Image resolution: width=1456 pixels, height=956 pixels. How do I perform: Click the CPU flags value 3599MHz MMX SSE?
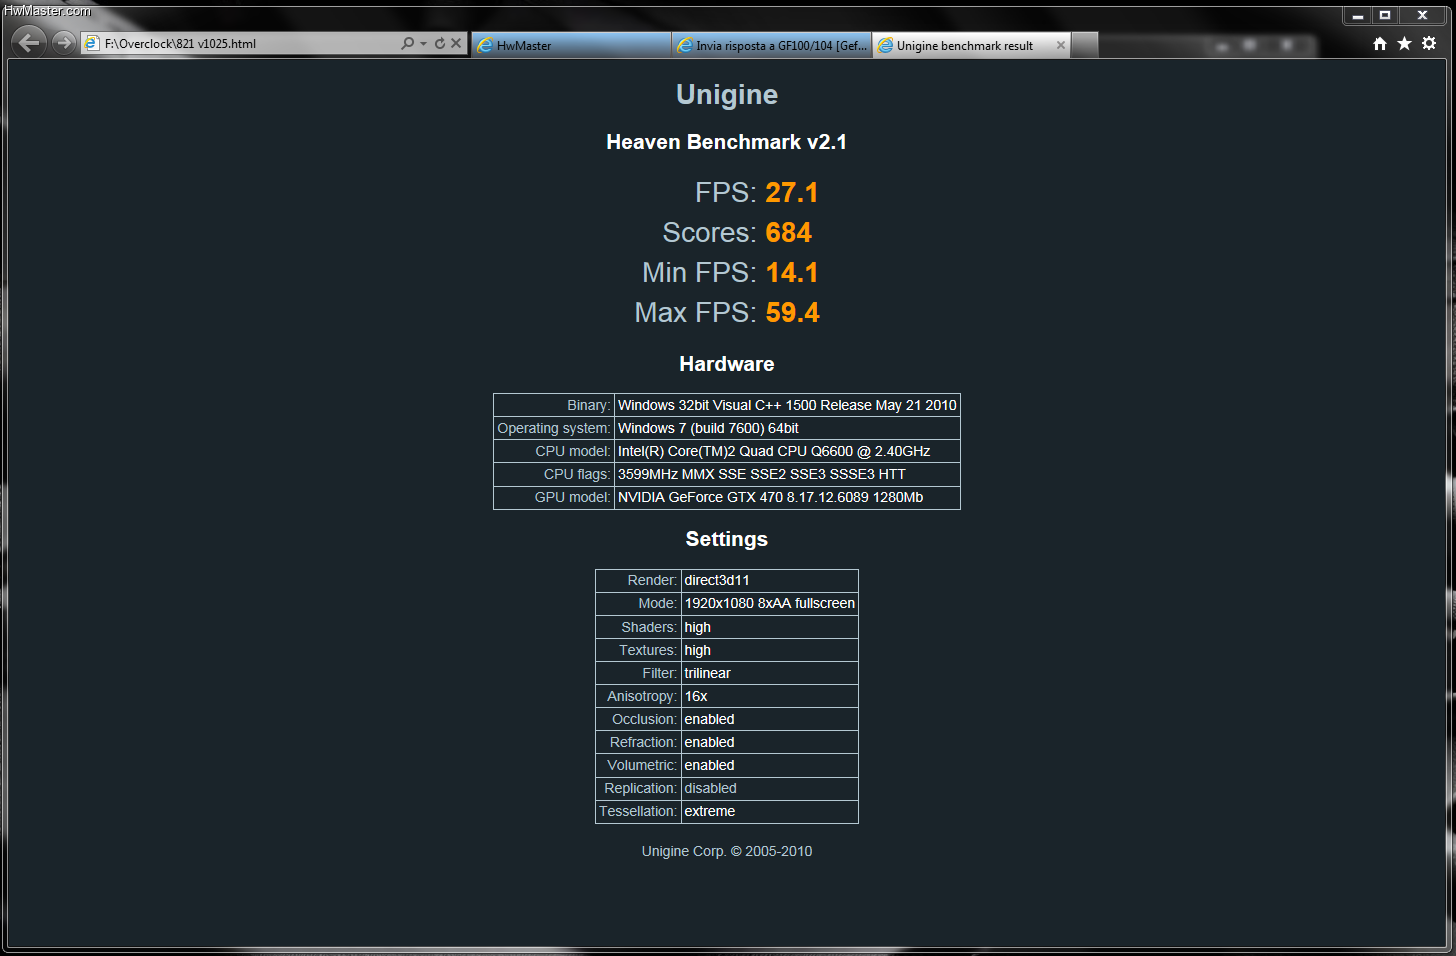click(787, 474)
